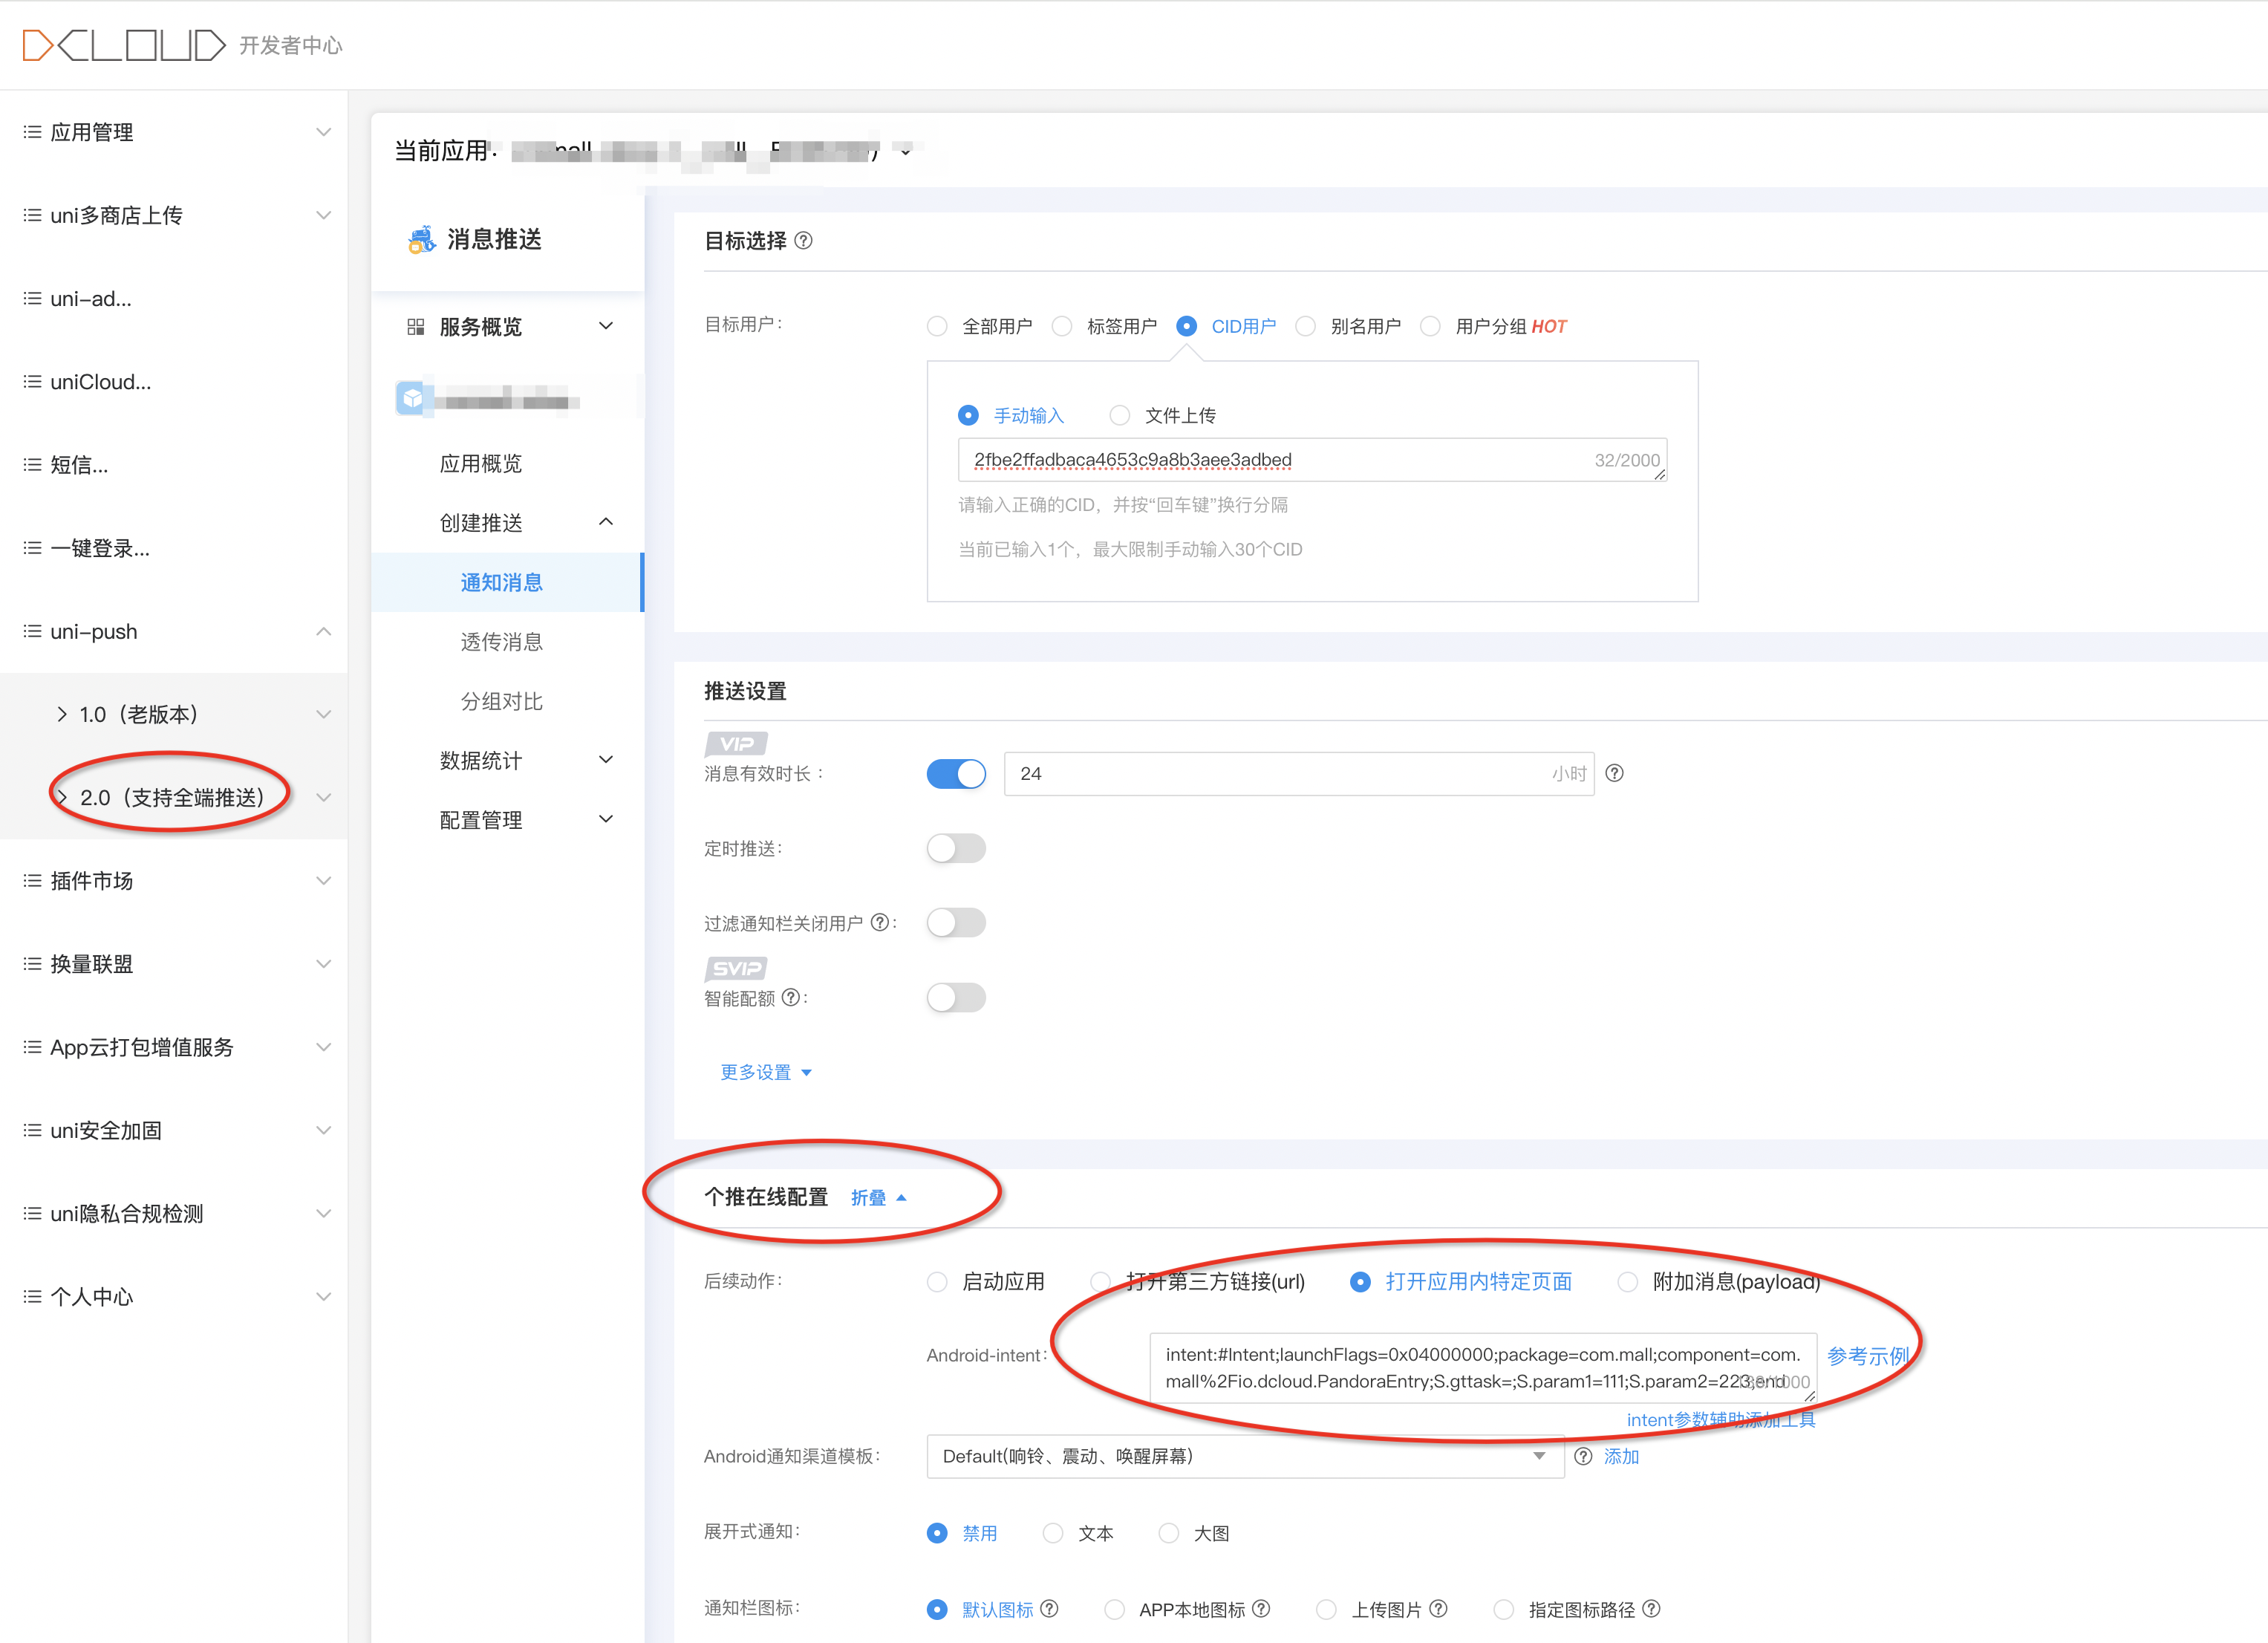This screenshot has height=1643, width=2268.
Task: Click help icon next to 默认图标 option
Action: click(1049, 1609)
